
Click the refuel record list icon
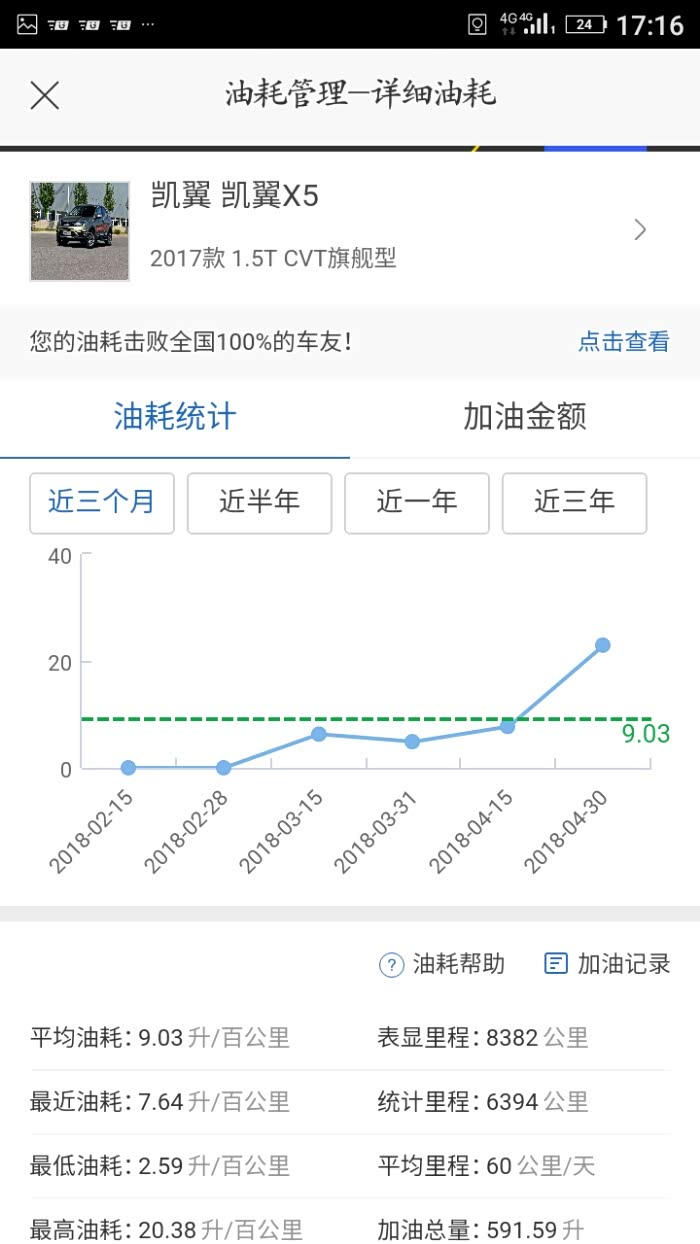point(555,964)
